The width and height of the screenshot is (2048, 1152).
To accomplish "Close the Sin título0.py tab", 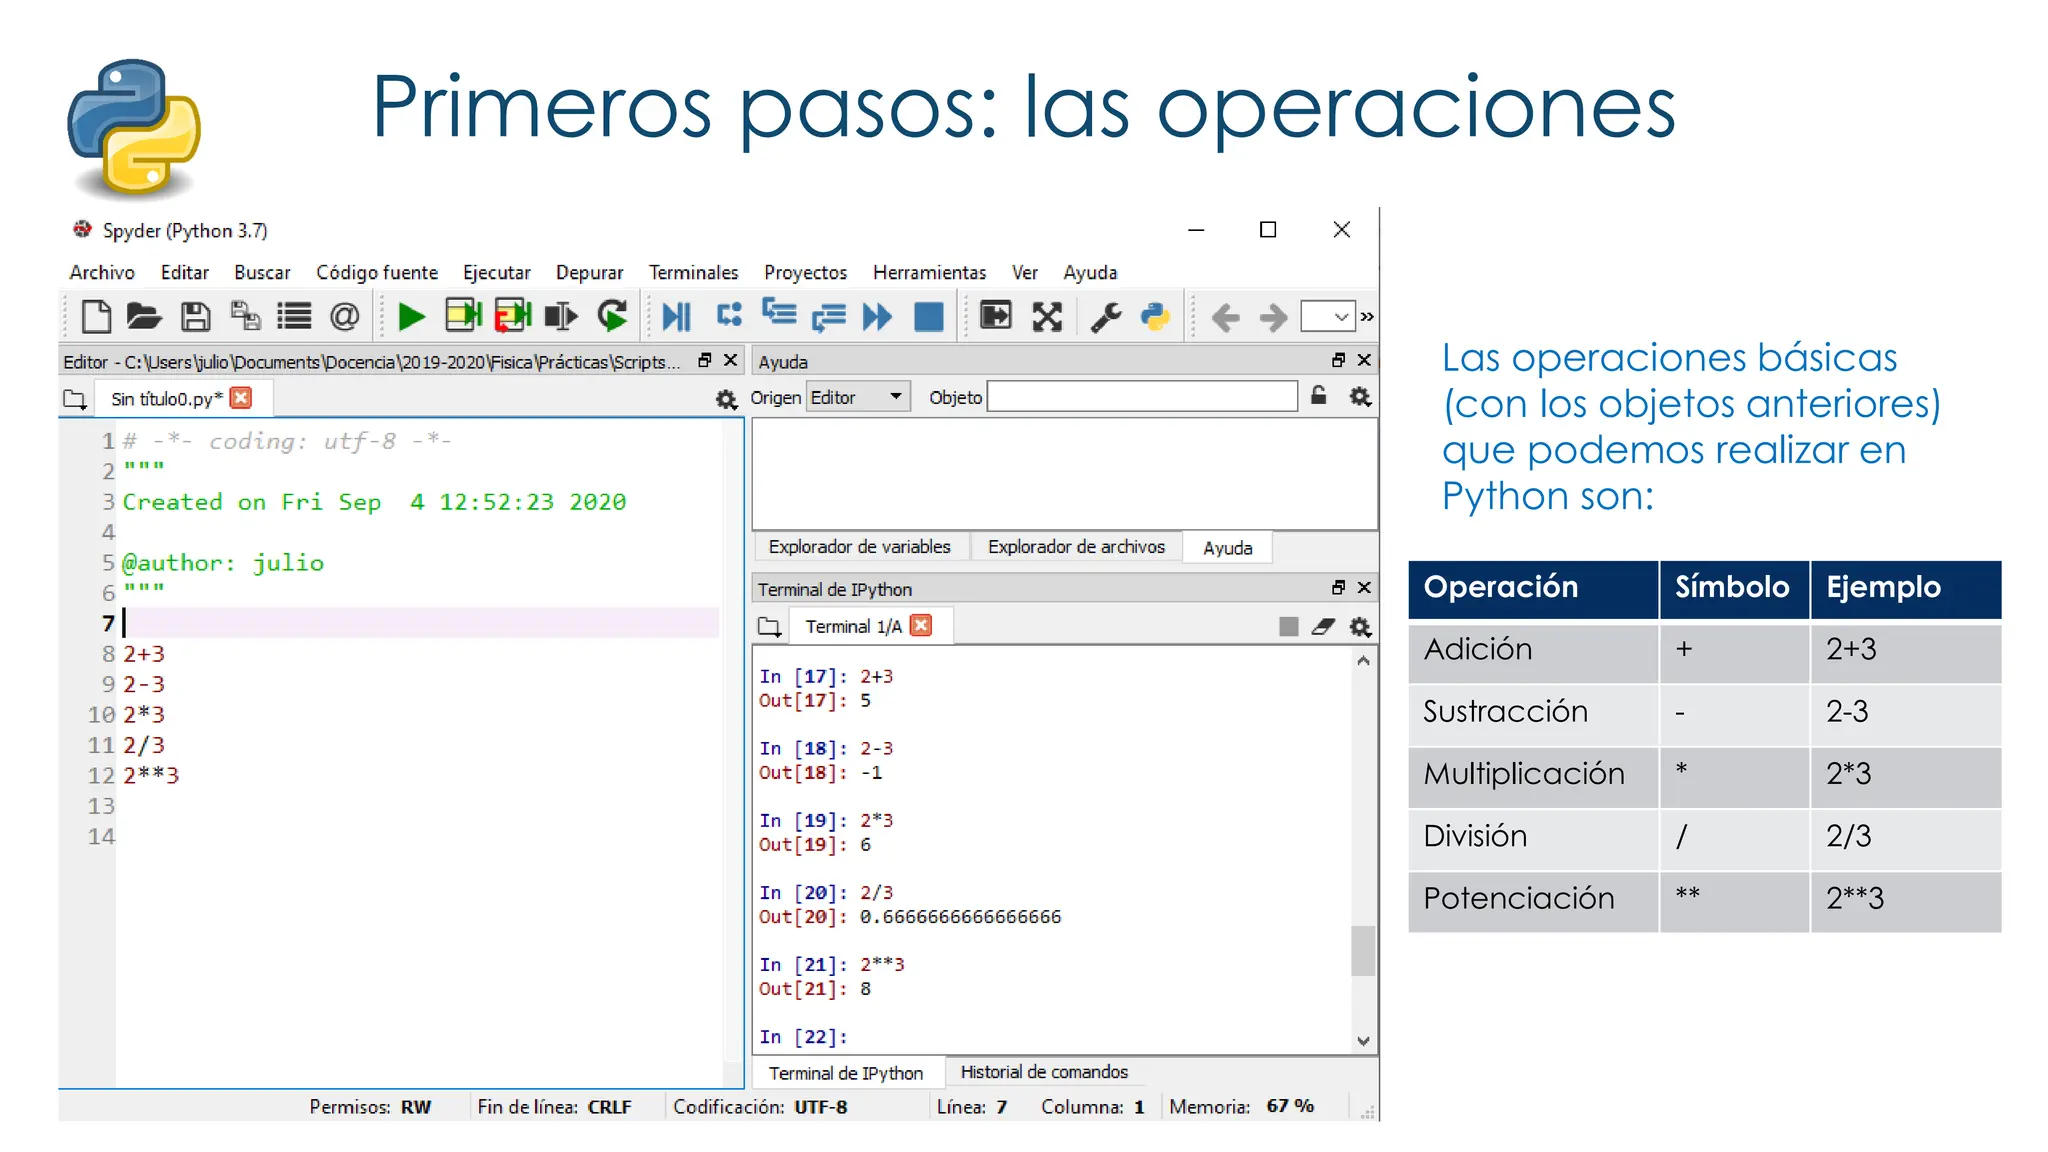I will [x=241, y=398].
